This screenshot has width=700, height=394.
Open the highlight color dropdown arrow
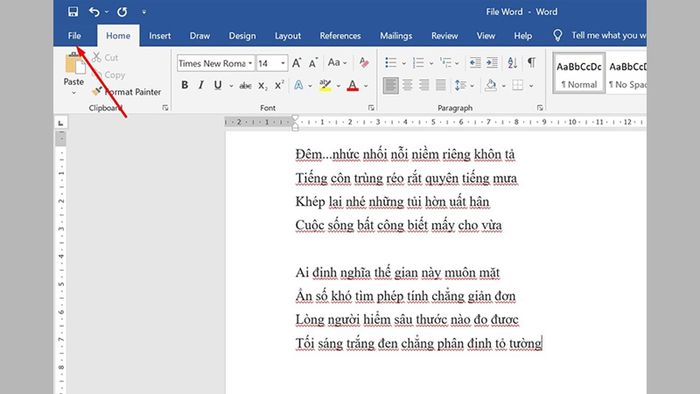click(338, 86)
